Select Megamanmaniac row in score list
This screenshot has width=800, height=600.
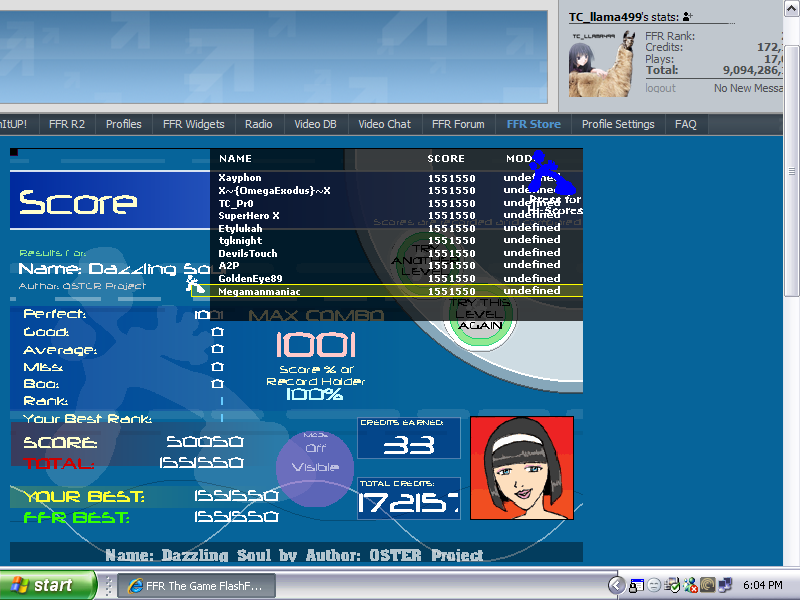pyautogui.click(x=396, y=291)
